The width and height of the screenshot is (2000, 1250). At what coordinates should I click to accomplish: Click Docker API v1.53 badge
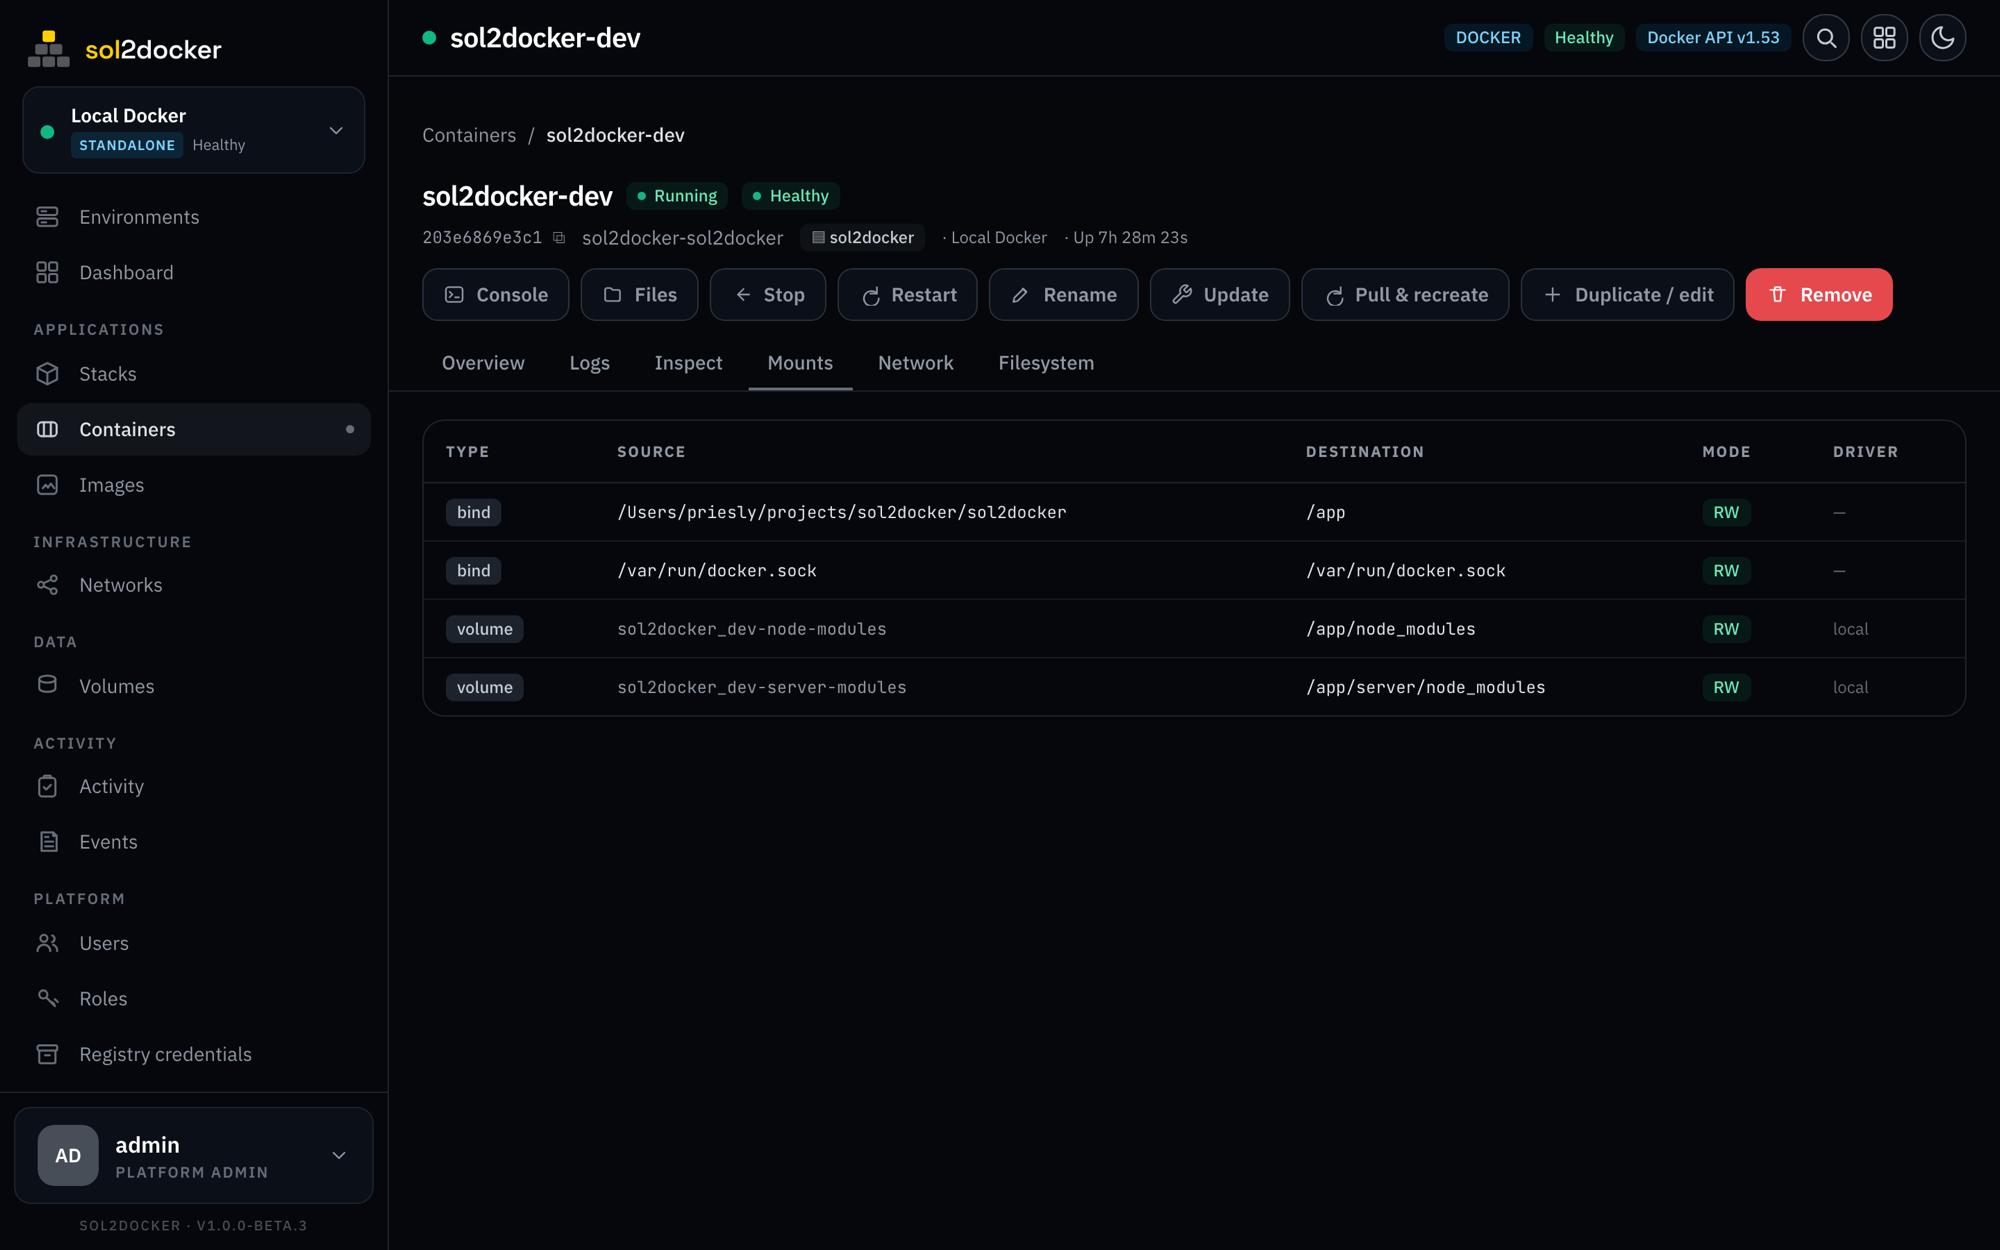click(x=1713, y=38)
